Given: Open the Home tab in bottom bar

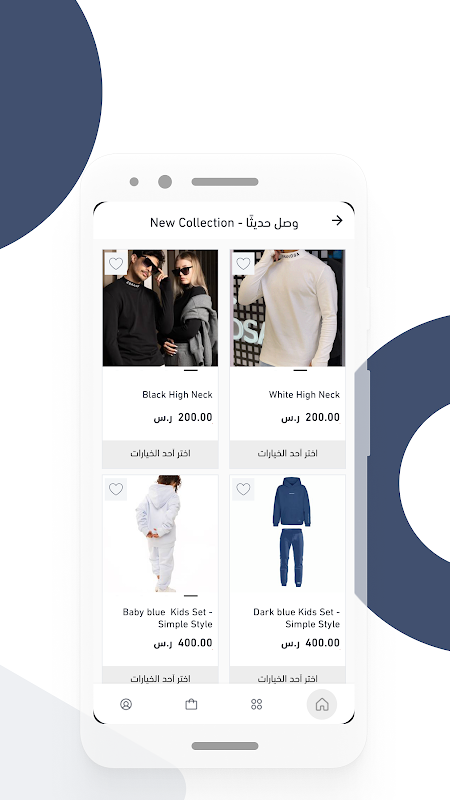Looking at the screenshot, I should click(x=321, y=704).
